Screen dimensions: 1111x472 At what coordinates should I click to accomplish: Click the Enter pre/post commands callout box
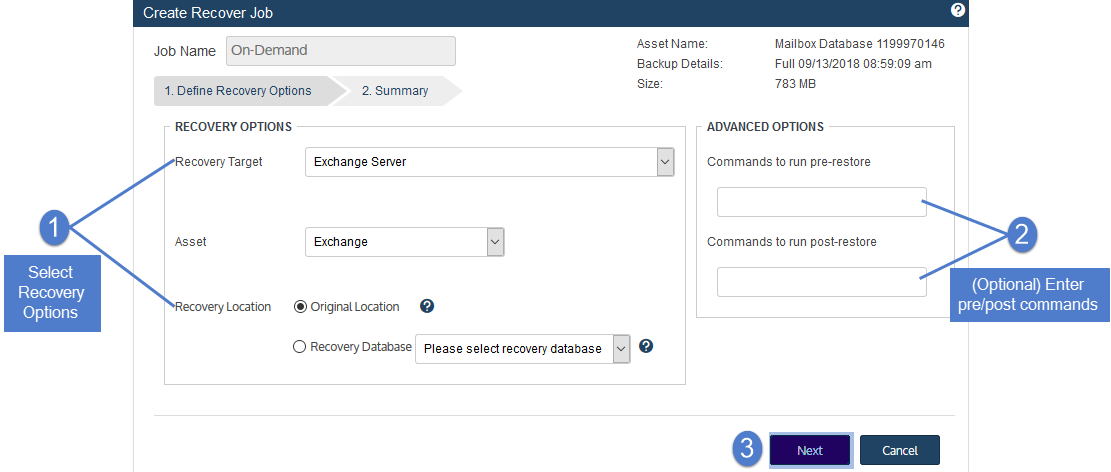pos(1029,295)
